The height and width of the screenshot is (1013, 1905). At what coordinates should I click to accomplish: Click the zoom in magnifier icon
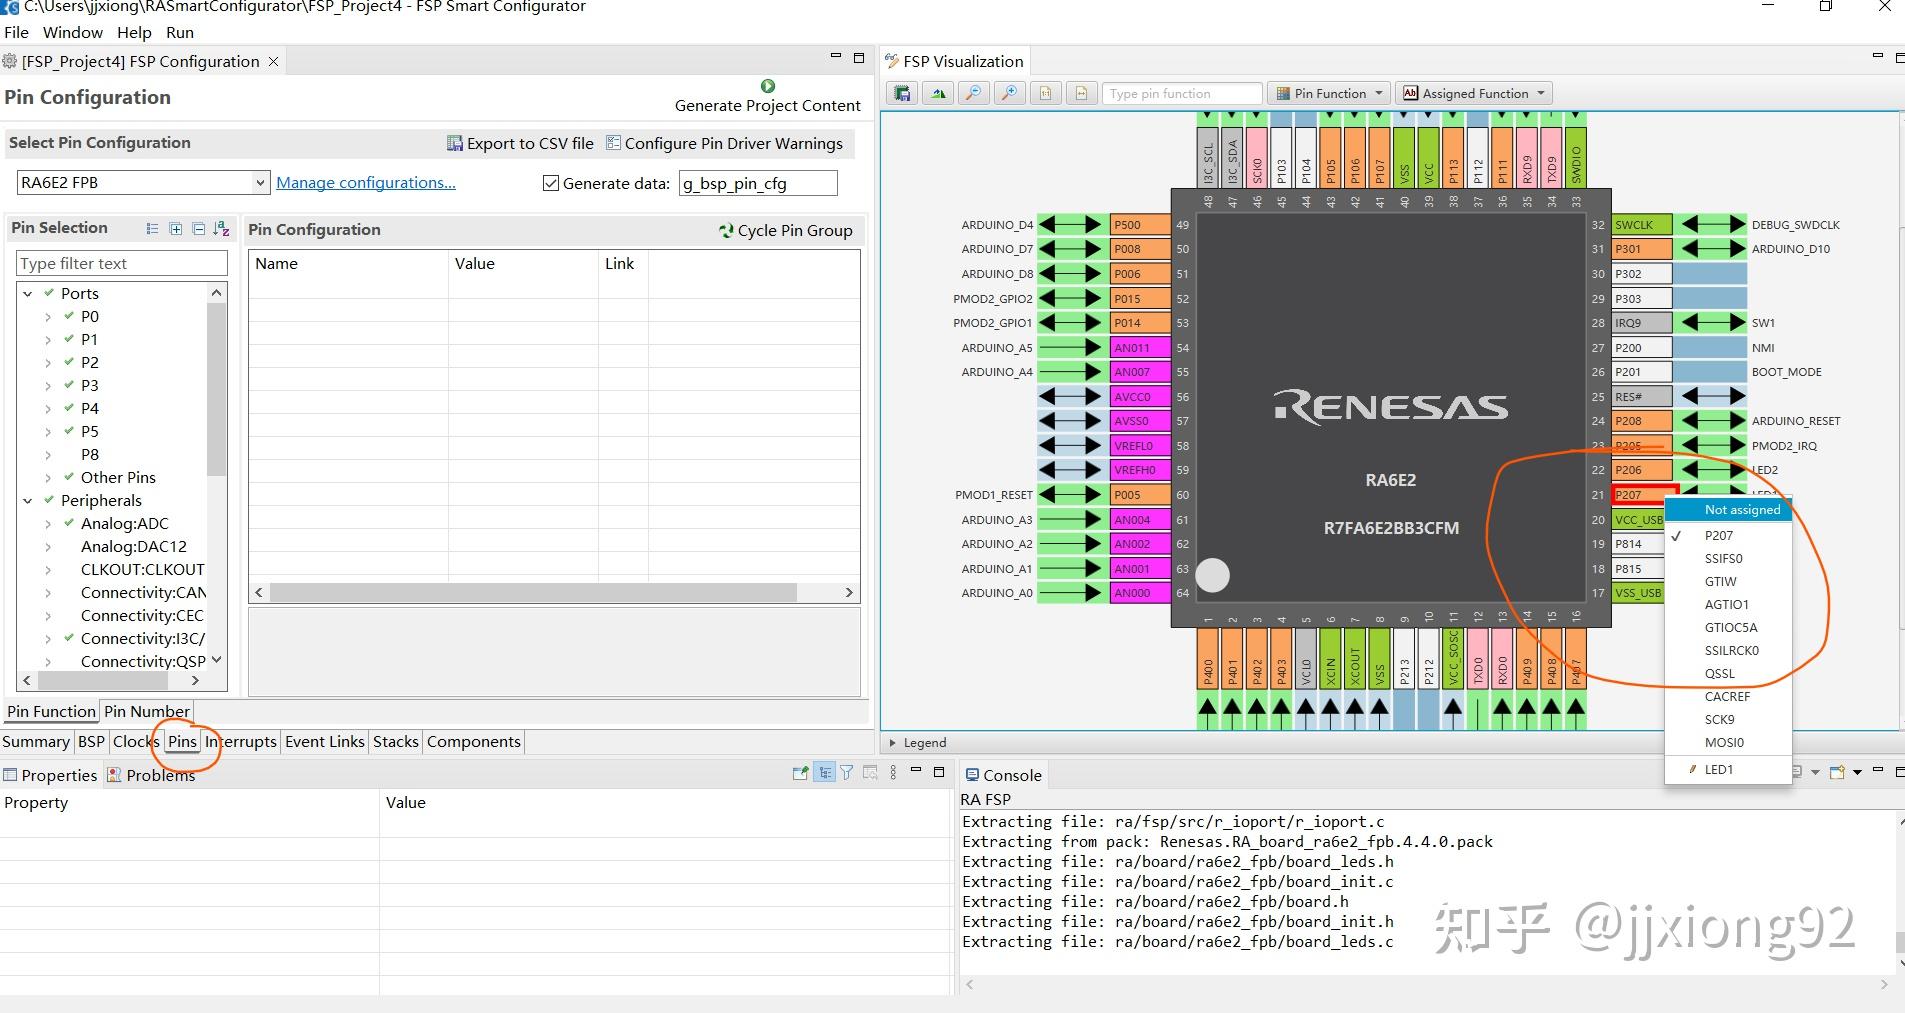point(1010,93)
